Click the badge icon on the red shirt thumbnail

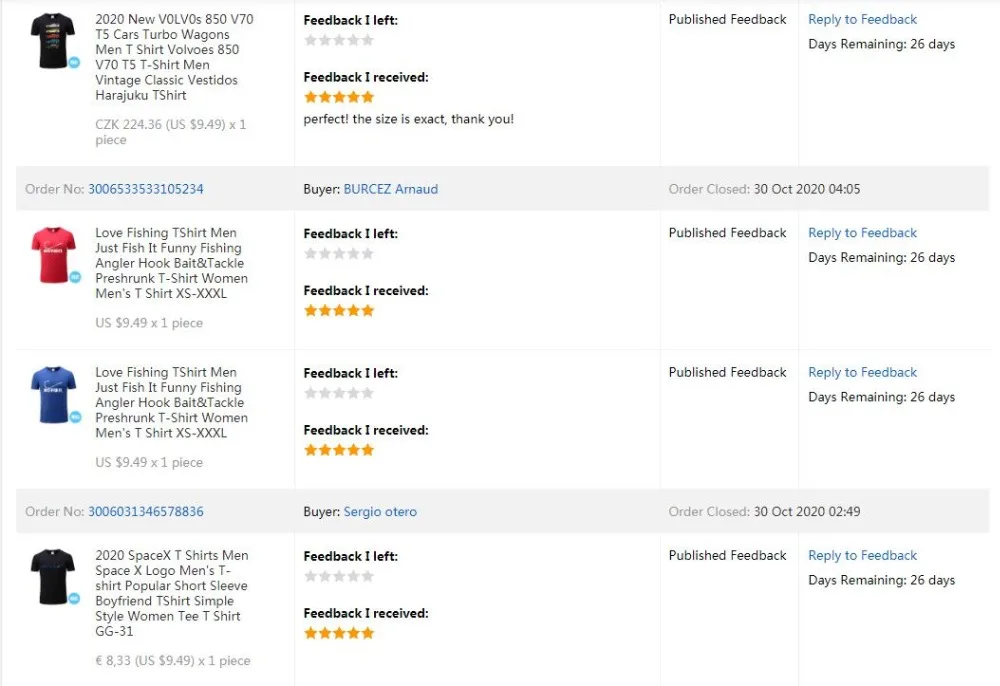(x=74, y=277)
